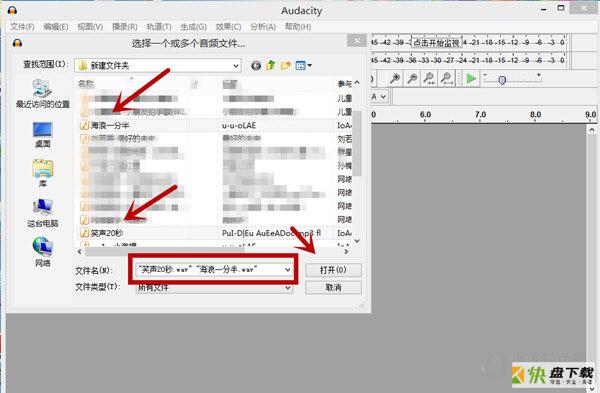Click the recording meter 点击开始监视 area
The image size is (600, 393).
coord(436,43)
